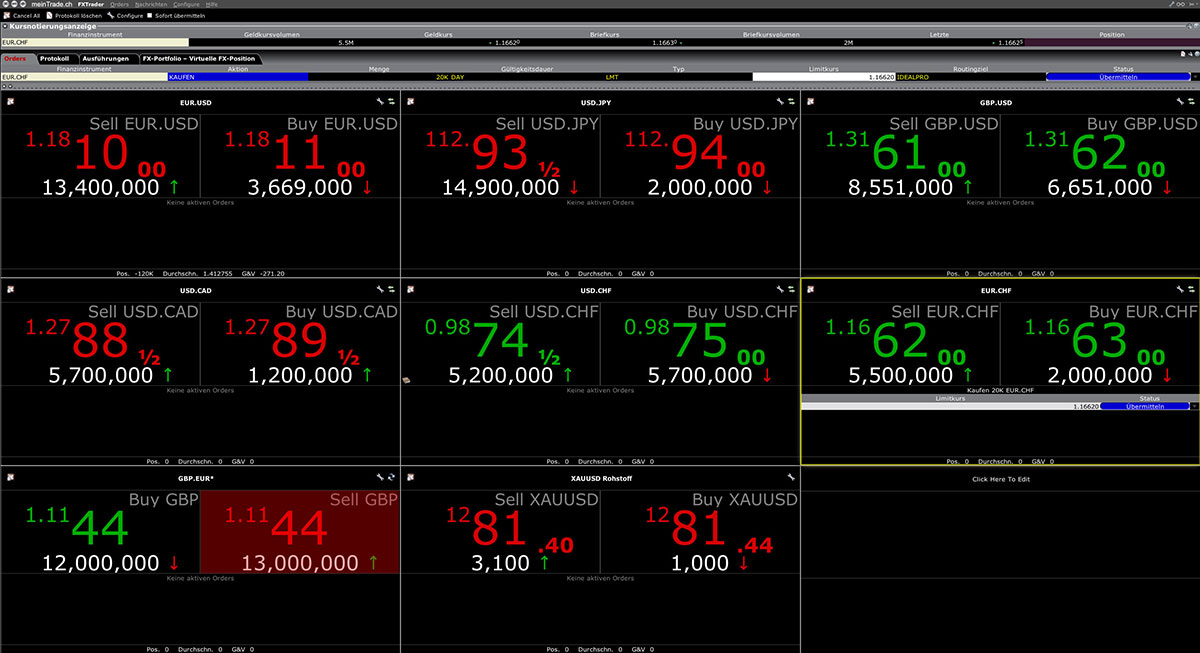Click the Cancel All toolbar button
The width and height of the screenshot is (1200, 653).
point(22,16)
